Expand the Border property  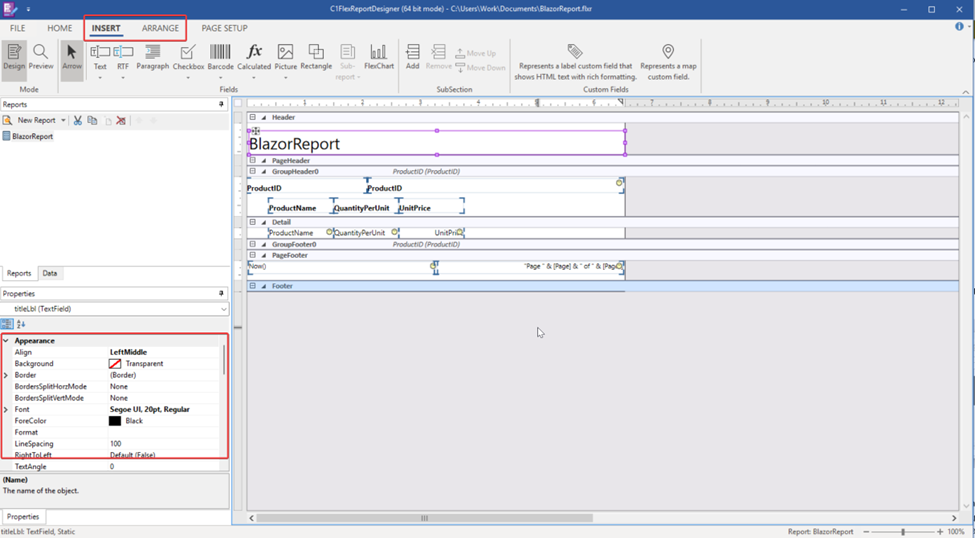[x=6, y=375]
